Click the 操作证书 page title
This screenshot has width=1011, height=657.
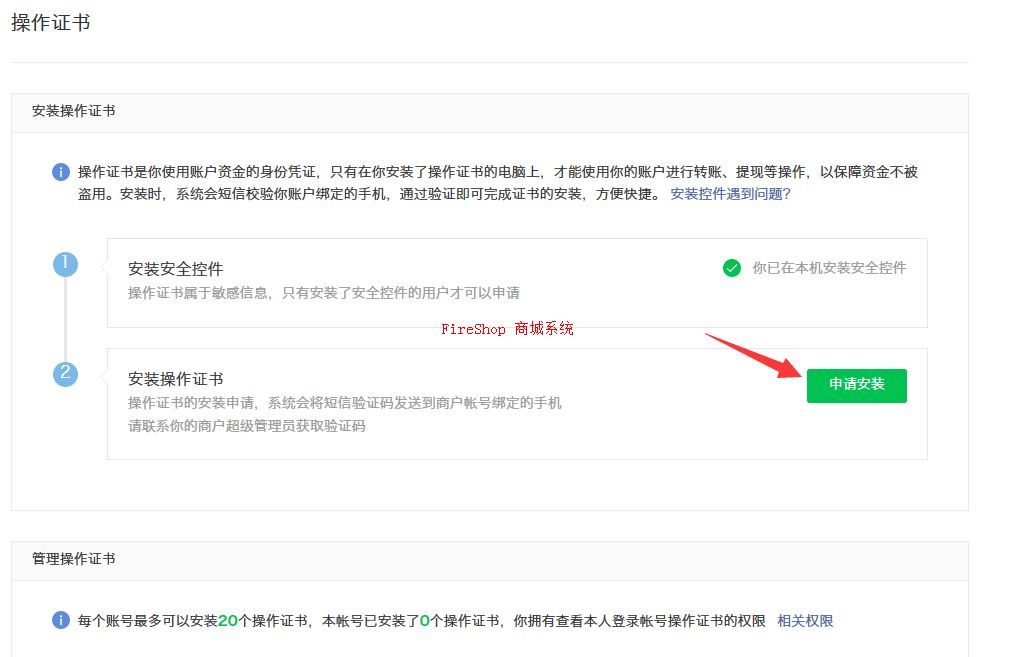click(50, 23)
